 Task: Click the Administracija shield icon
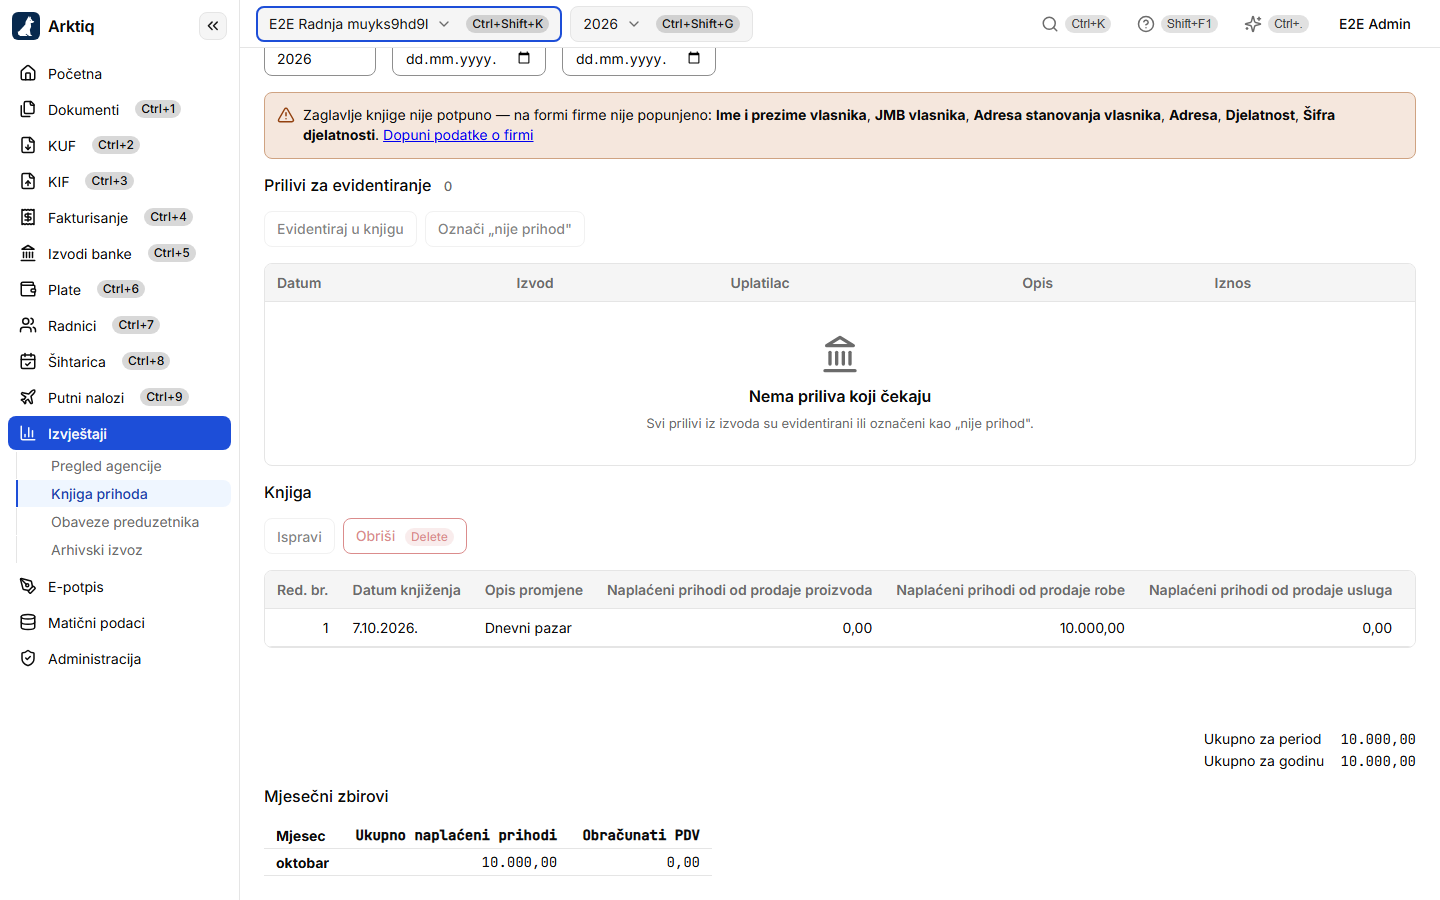pyautogui.click(x=28, y=658)
